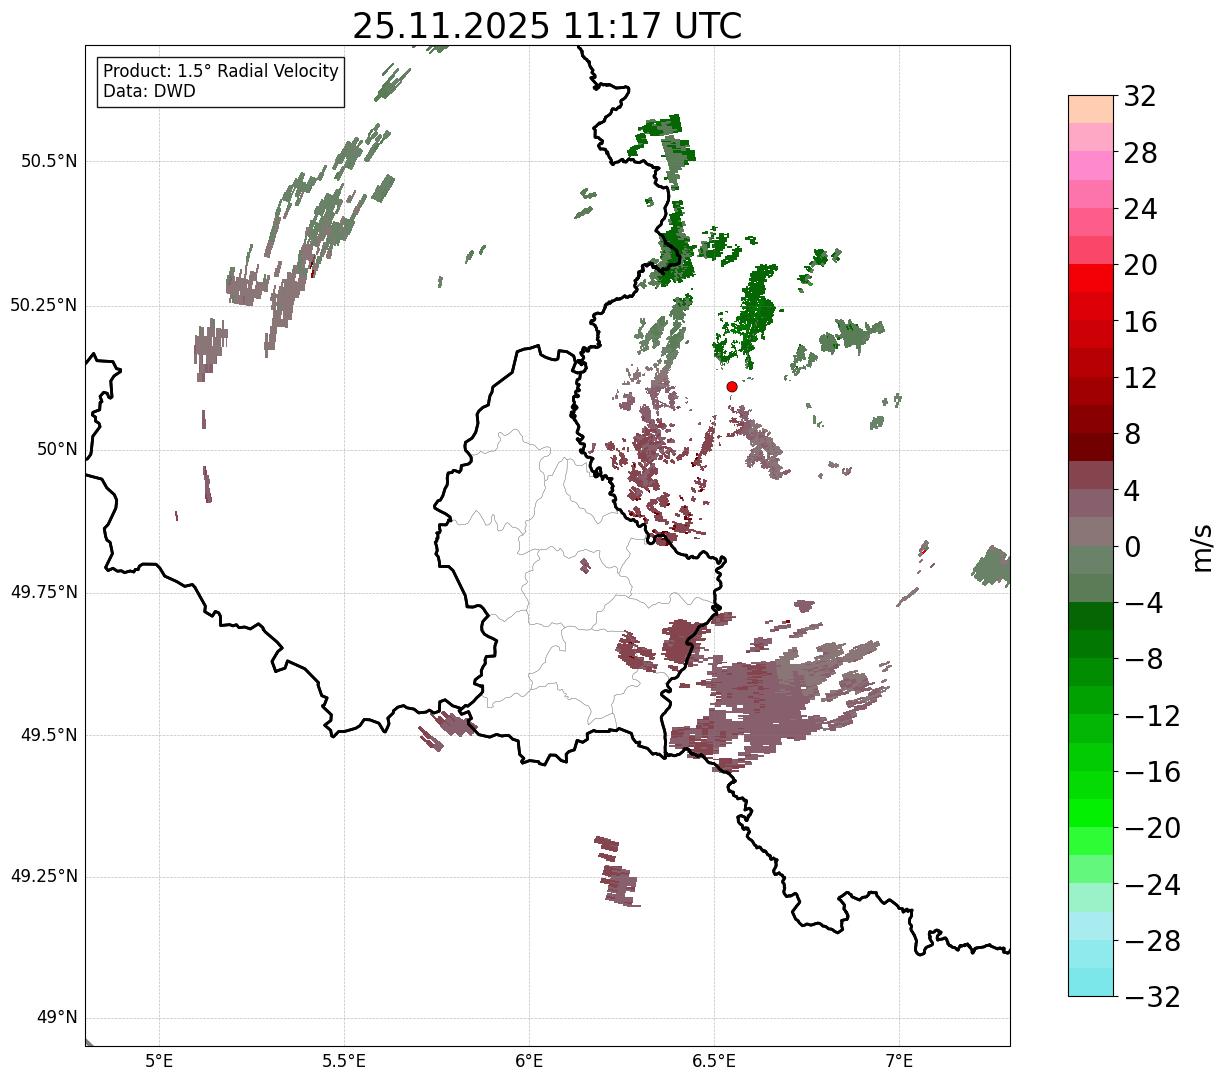Click the colorbar label 8
This screenshot has width=1225, height=1081.
click(1132, 434)
